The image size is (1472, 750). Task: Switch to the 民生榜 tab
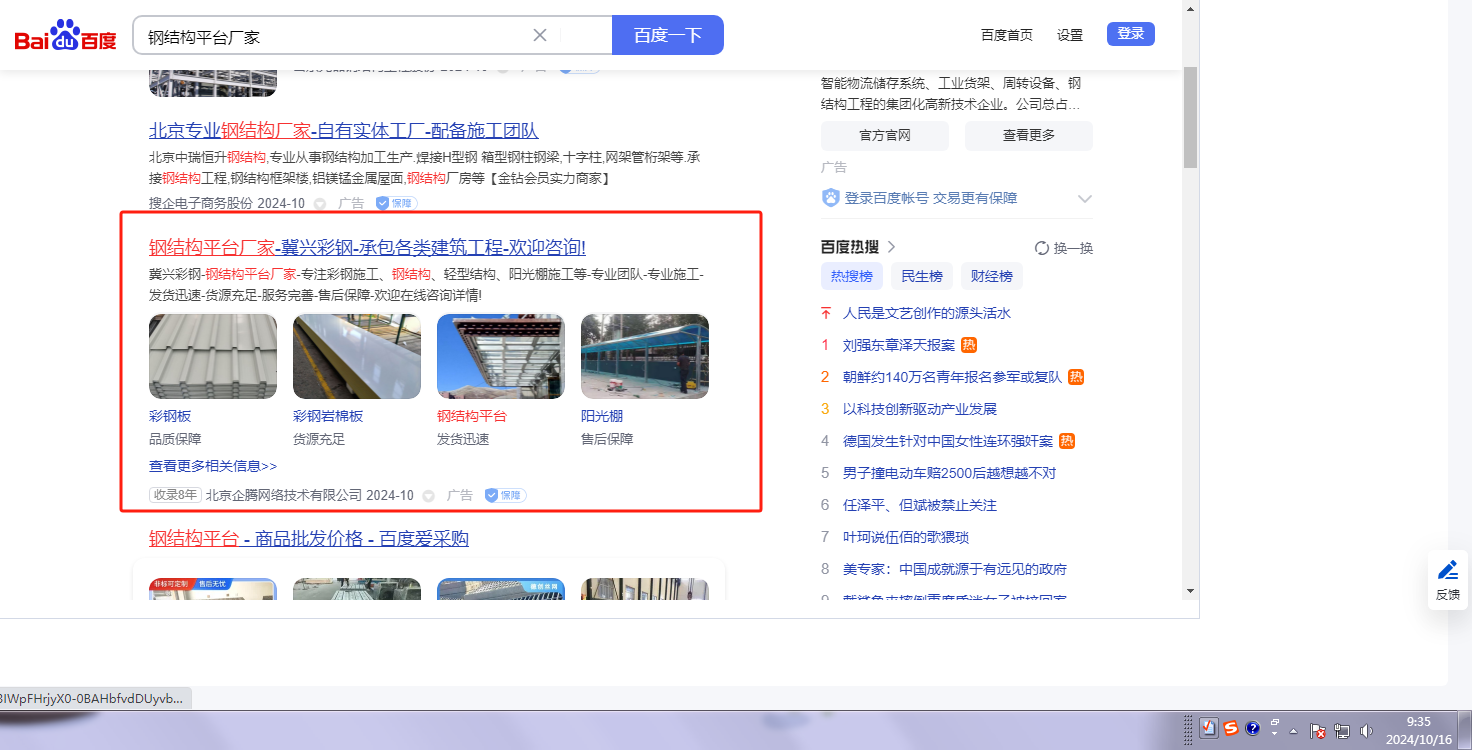[x=921, y=276]
